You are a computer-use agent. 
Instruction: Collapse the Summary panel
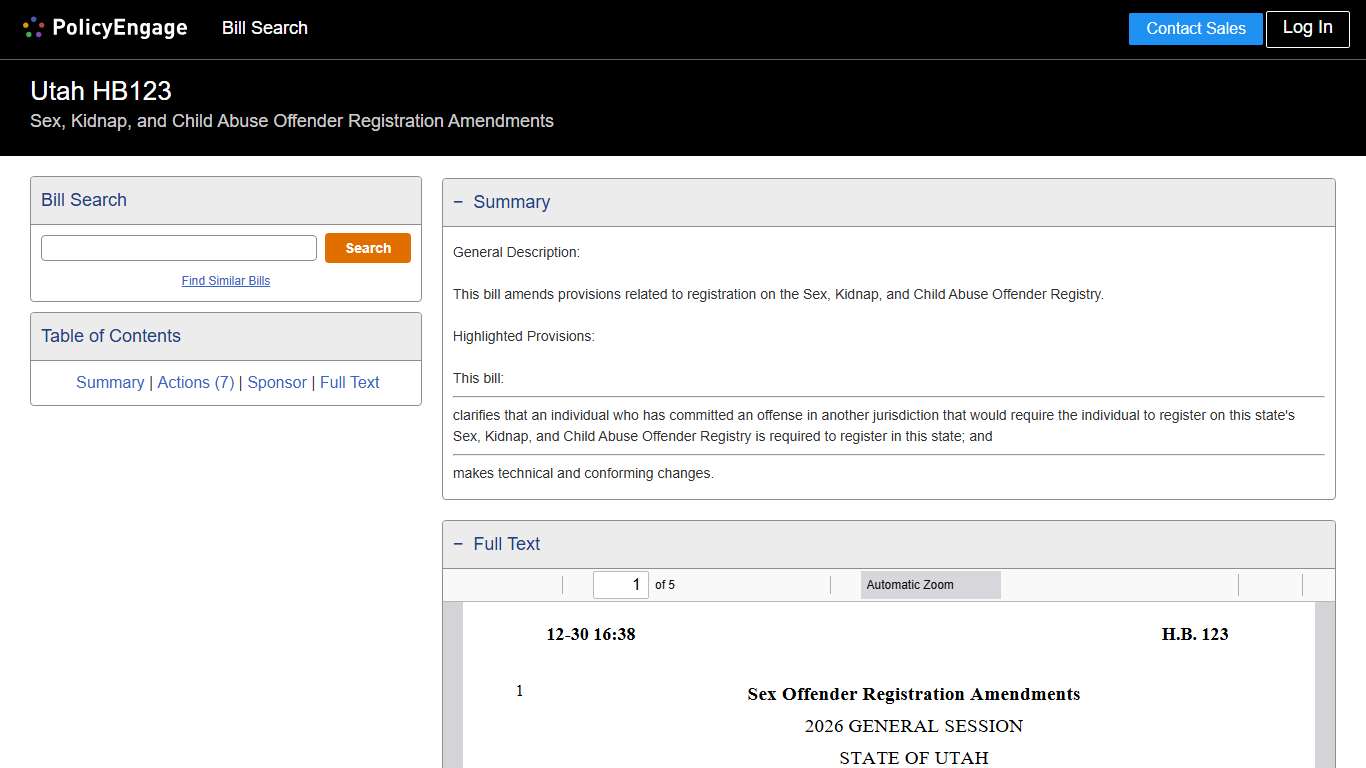tap(458, 202)
